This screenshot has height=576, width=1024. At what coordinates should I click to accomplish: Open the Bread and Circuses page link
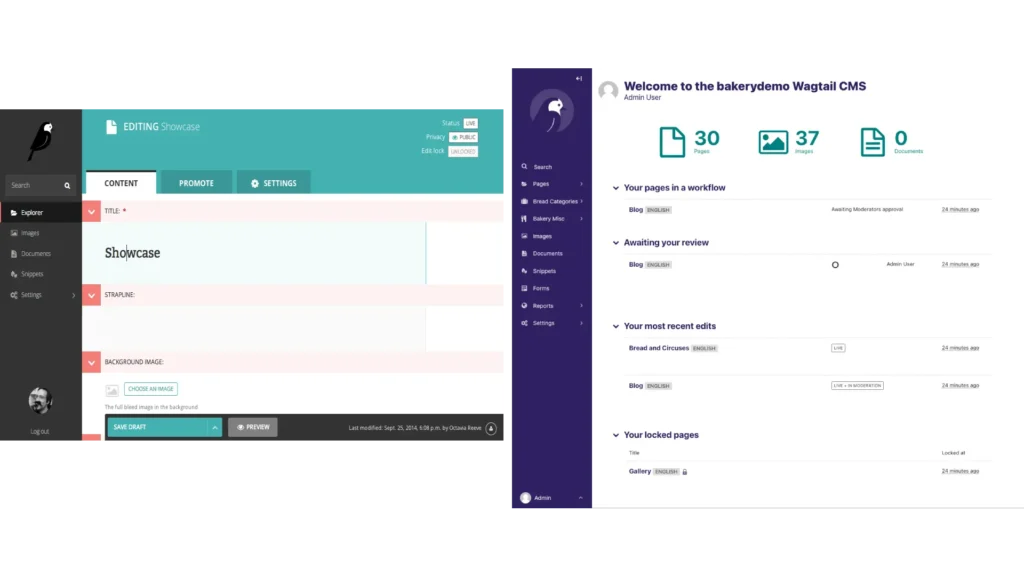click(658, 348)
